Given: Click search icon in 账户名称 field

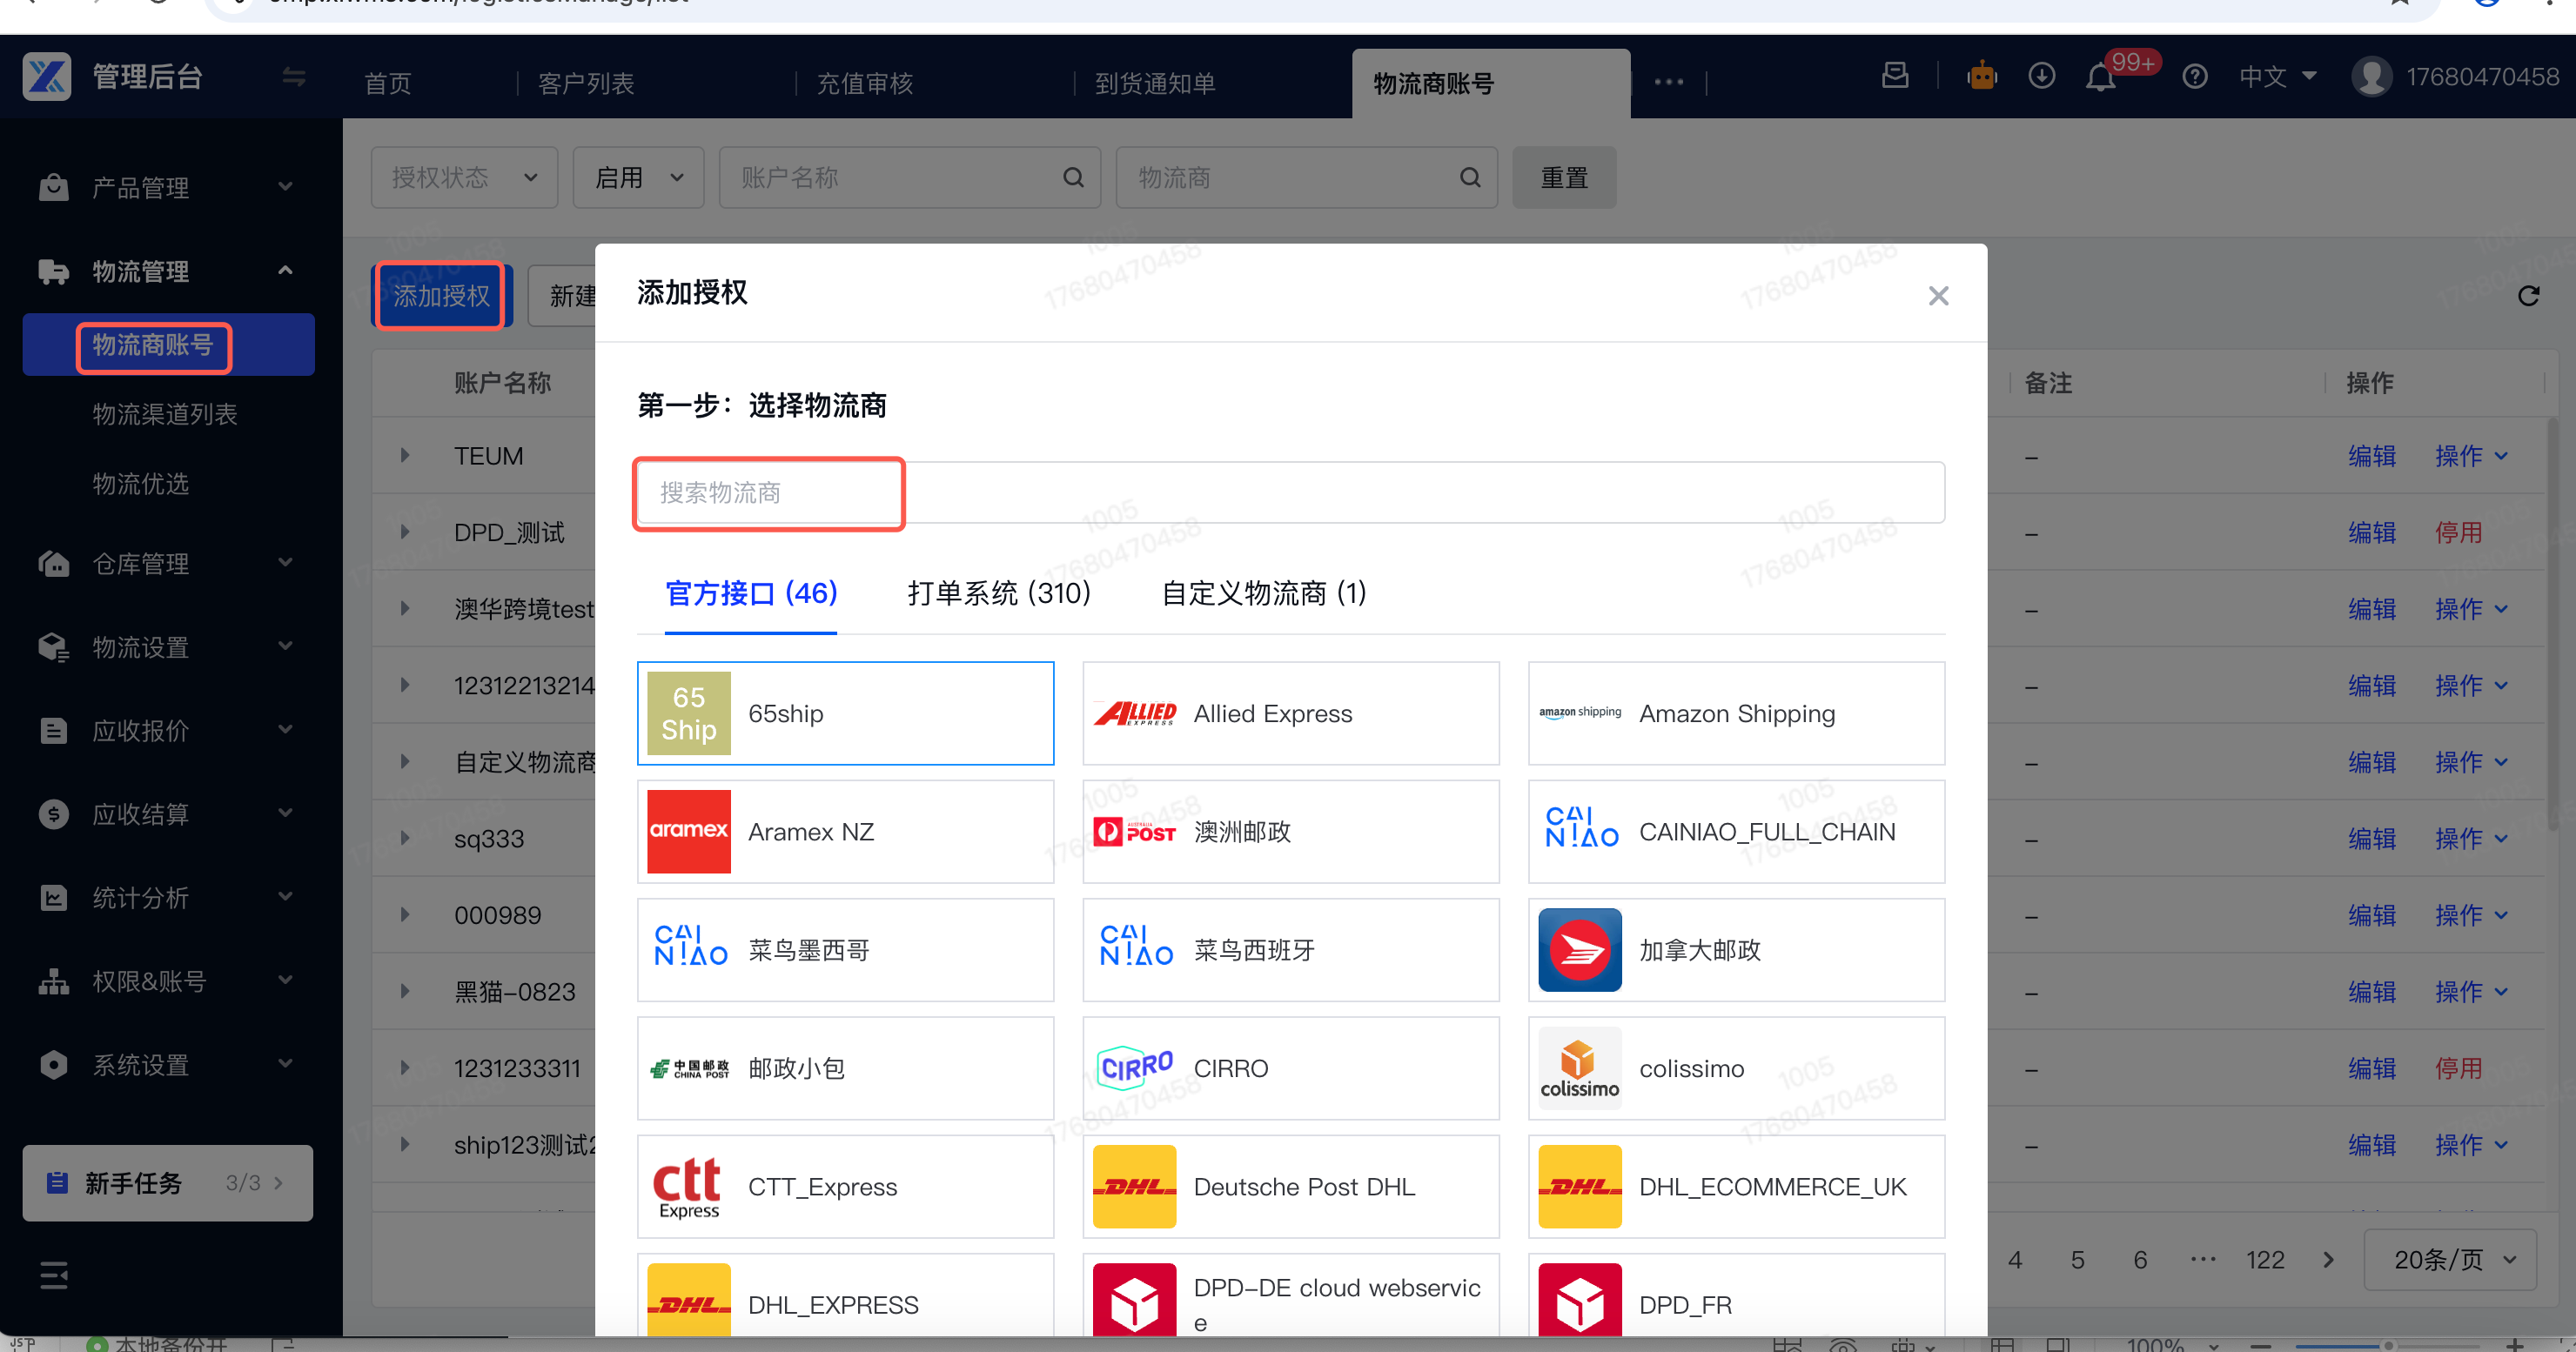Looking at the screenshot, I should [x=1073, y=178].
